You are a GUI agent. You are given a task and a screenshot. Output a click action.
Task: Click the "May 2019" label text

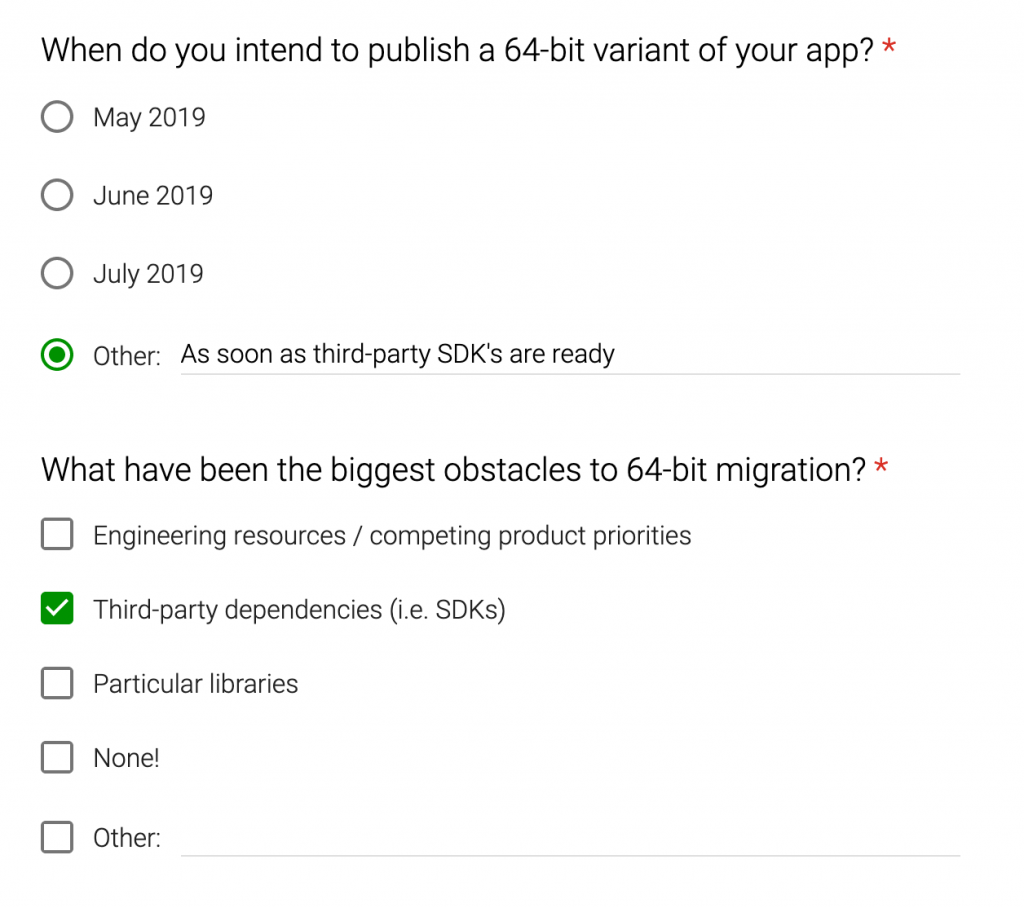pyautogui.click(x=149, y=117)
